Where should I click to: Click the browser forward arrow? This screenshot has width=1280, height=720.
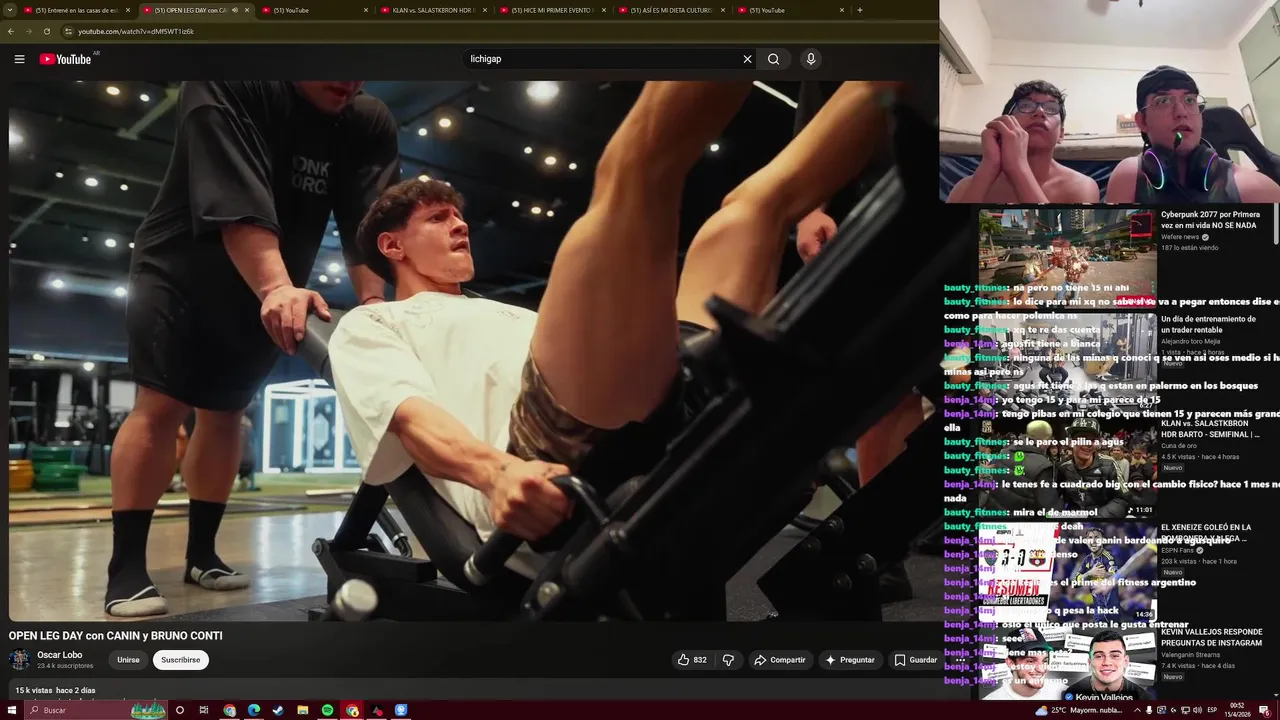click(x=28, y=31)
